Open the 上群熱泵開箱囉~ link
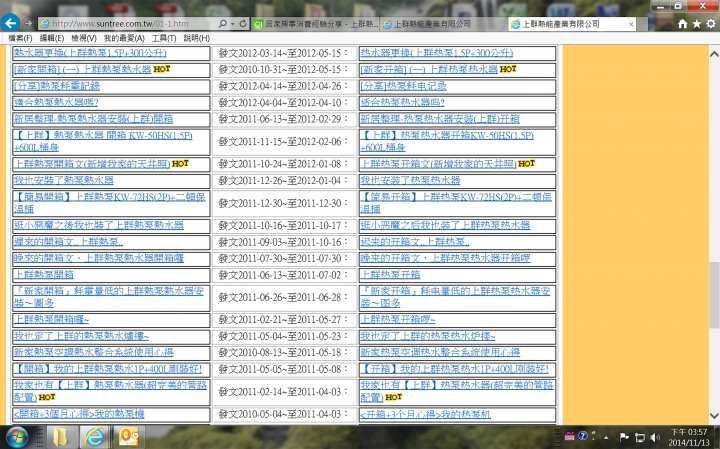720x449 pixels. coord(51,320)
